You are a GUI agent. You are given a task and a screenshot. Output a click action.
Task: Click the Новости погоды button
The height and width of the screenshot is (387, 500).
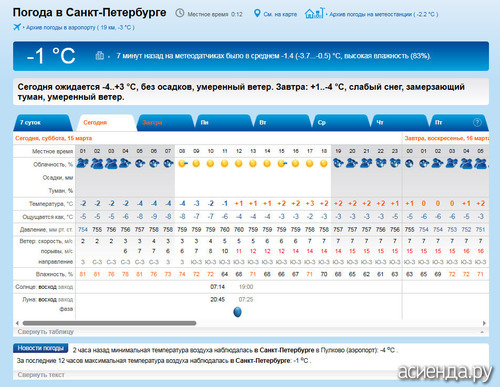coord(40,348)
